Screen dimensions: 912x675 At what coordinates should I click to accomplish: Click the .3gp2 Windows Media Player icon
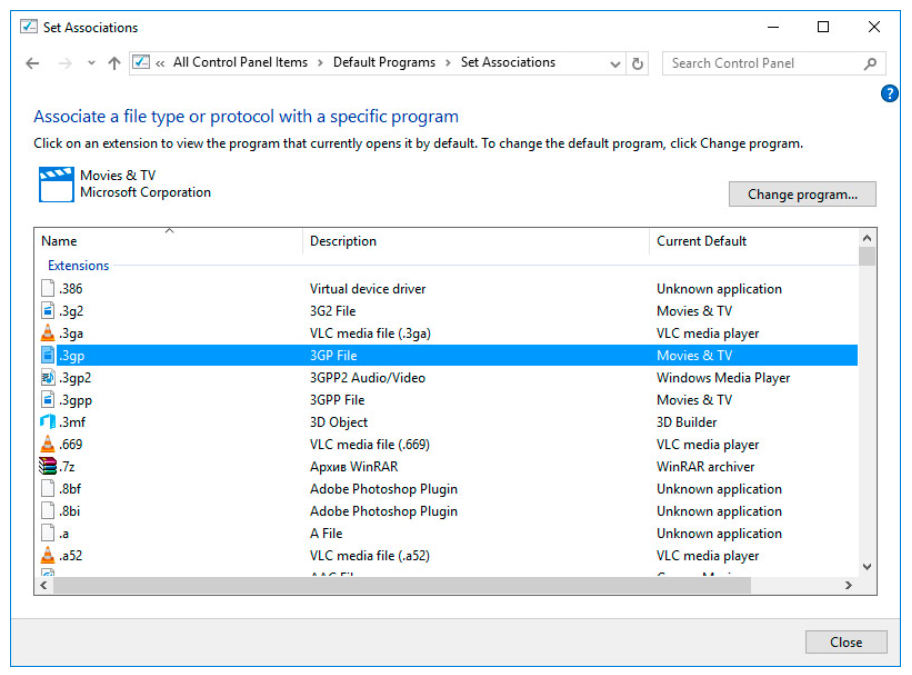point(47,378)
